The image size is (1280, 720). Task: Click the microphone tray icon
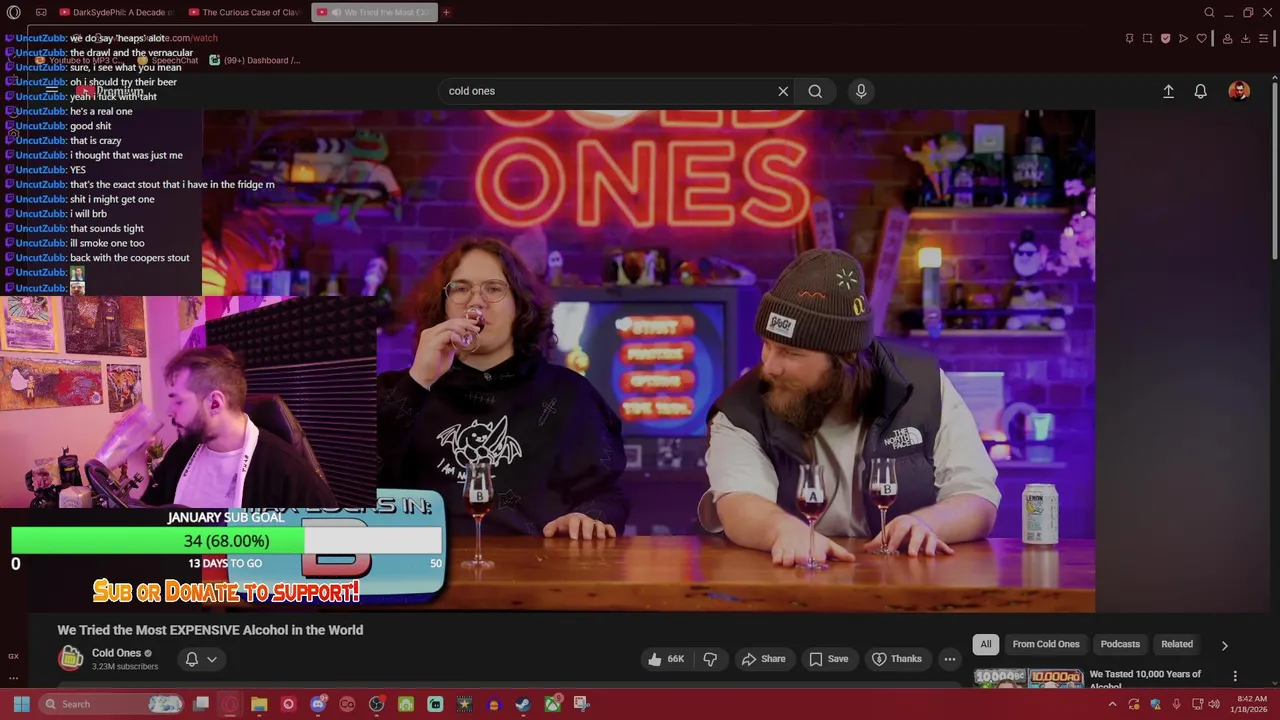(x=1176, y=704)
